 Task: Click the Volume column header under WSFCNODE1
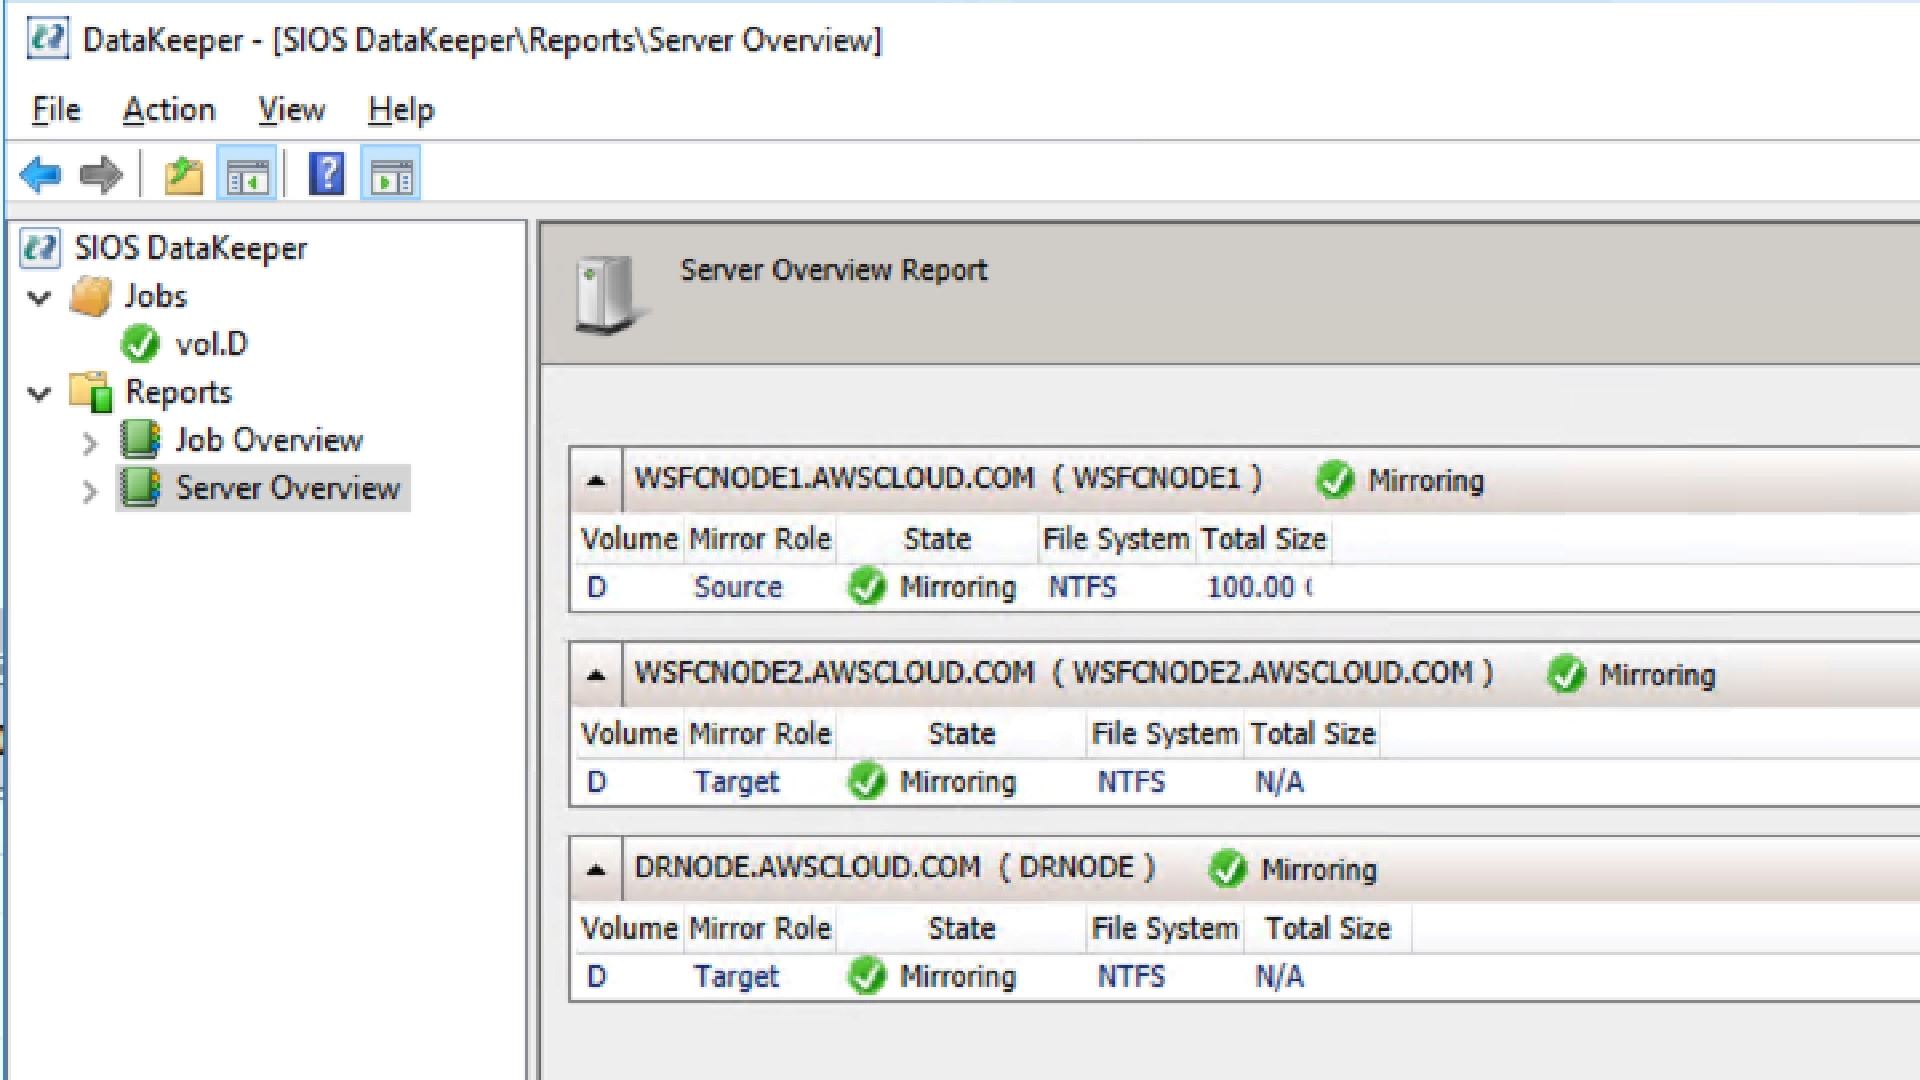(629, 539)
